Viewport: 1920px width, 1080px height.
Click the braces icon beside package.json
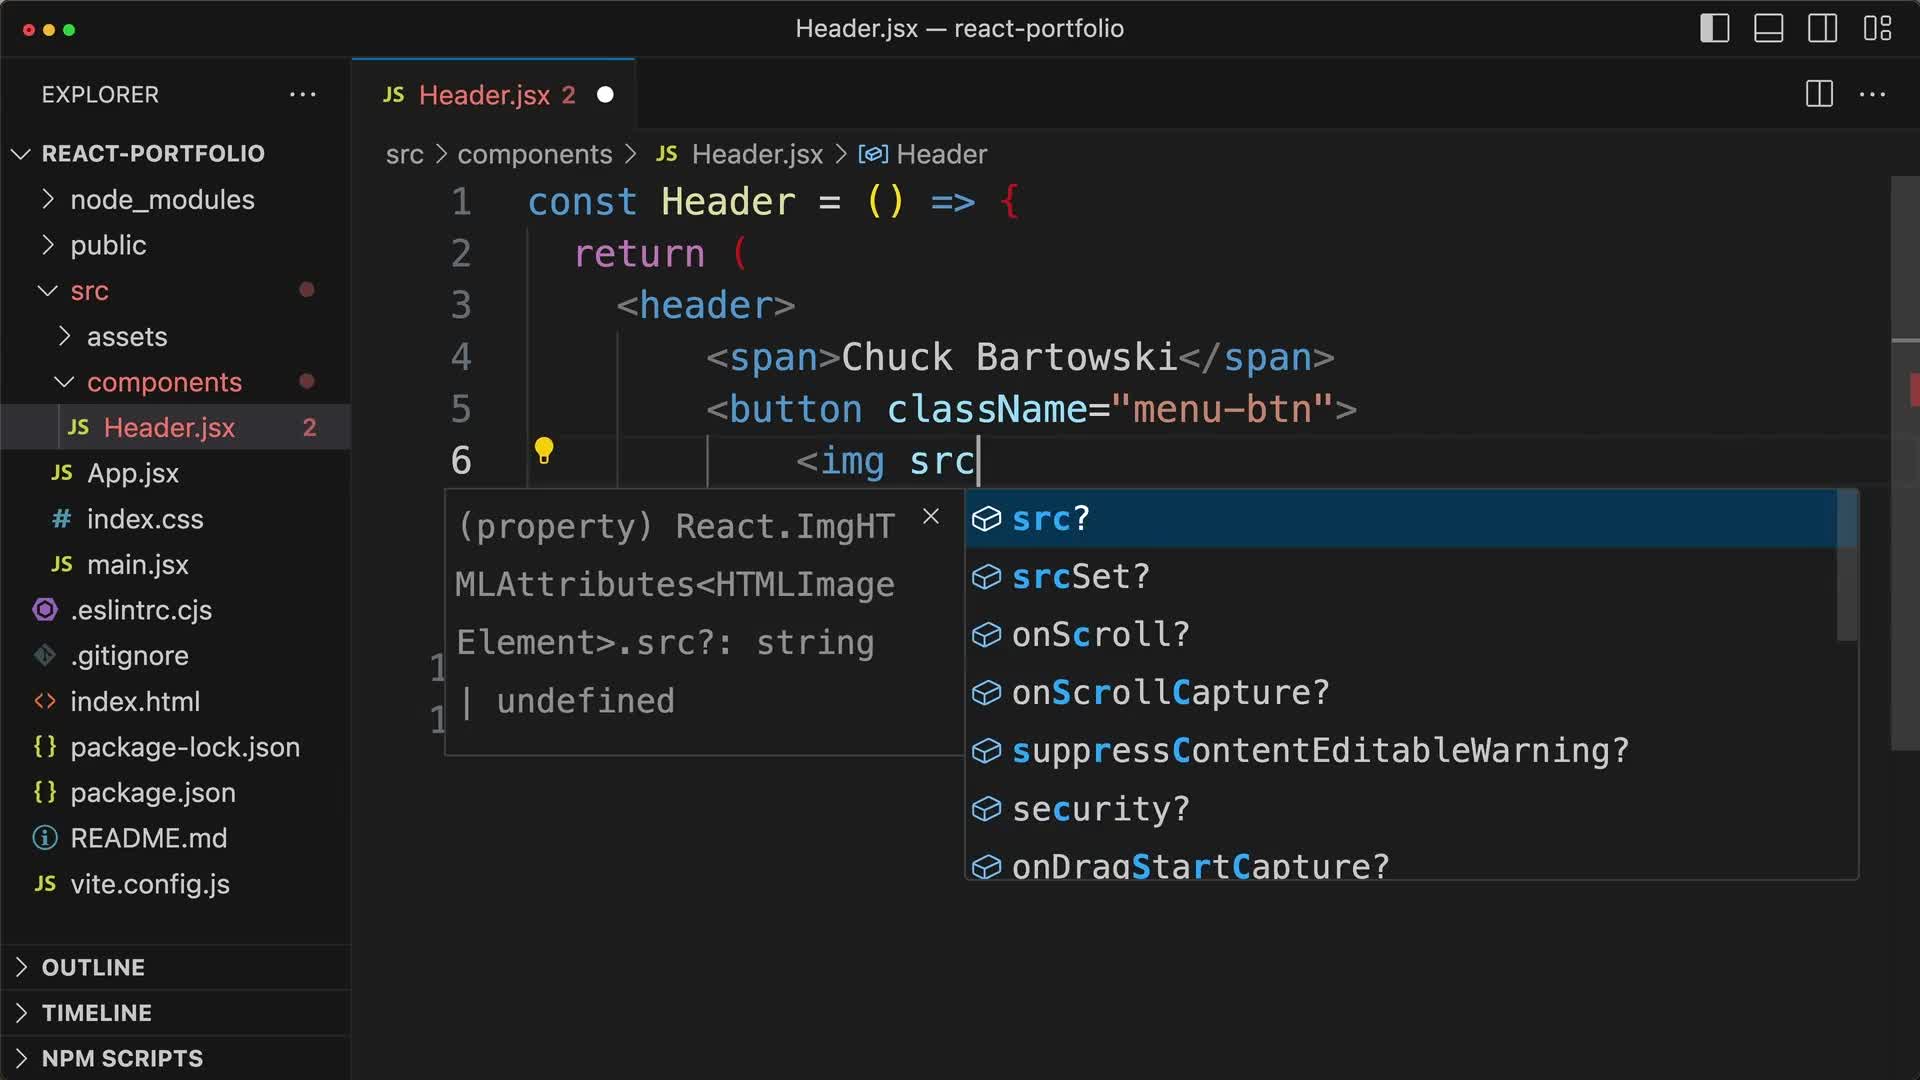coord(44,792)
